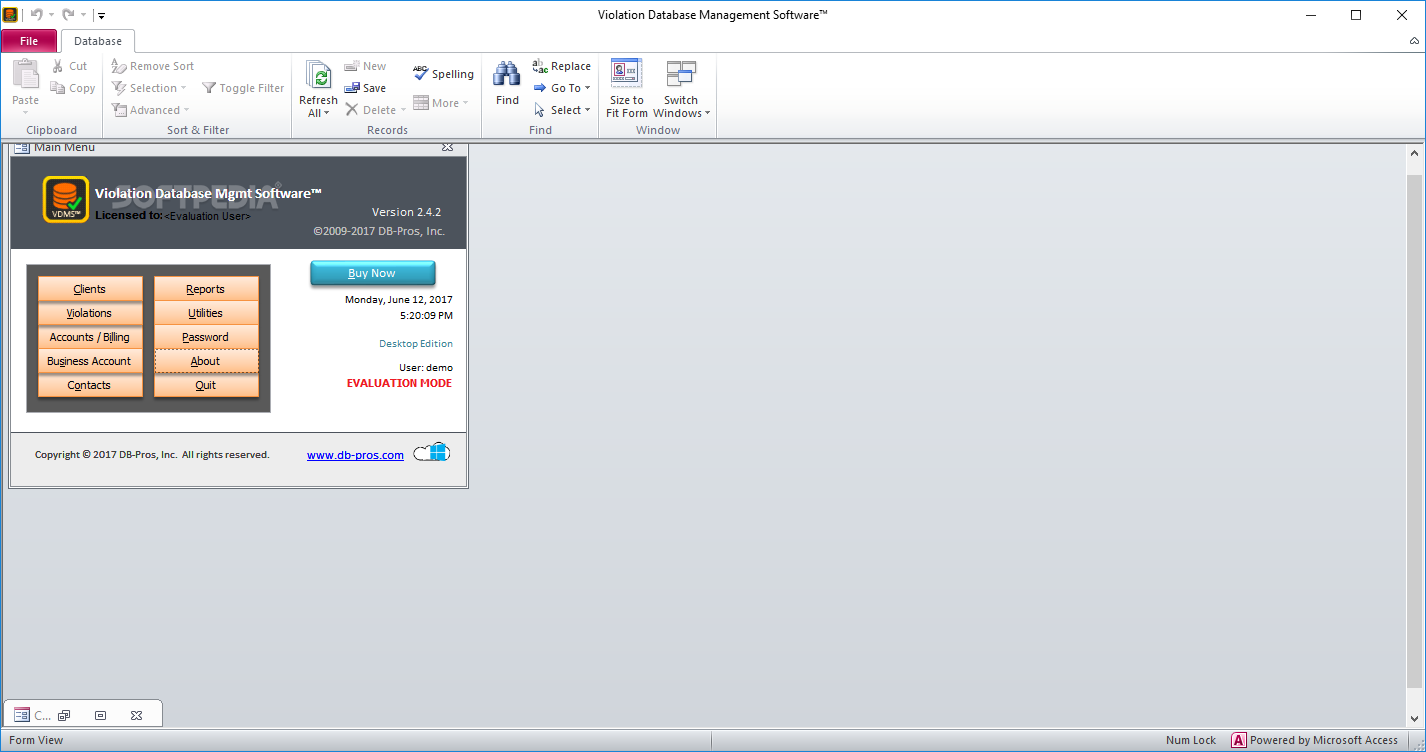Click the cloud Windows icon near website link

tap(432, 453)
